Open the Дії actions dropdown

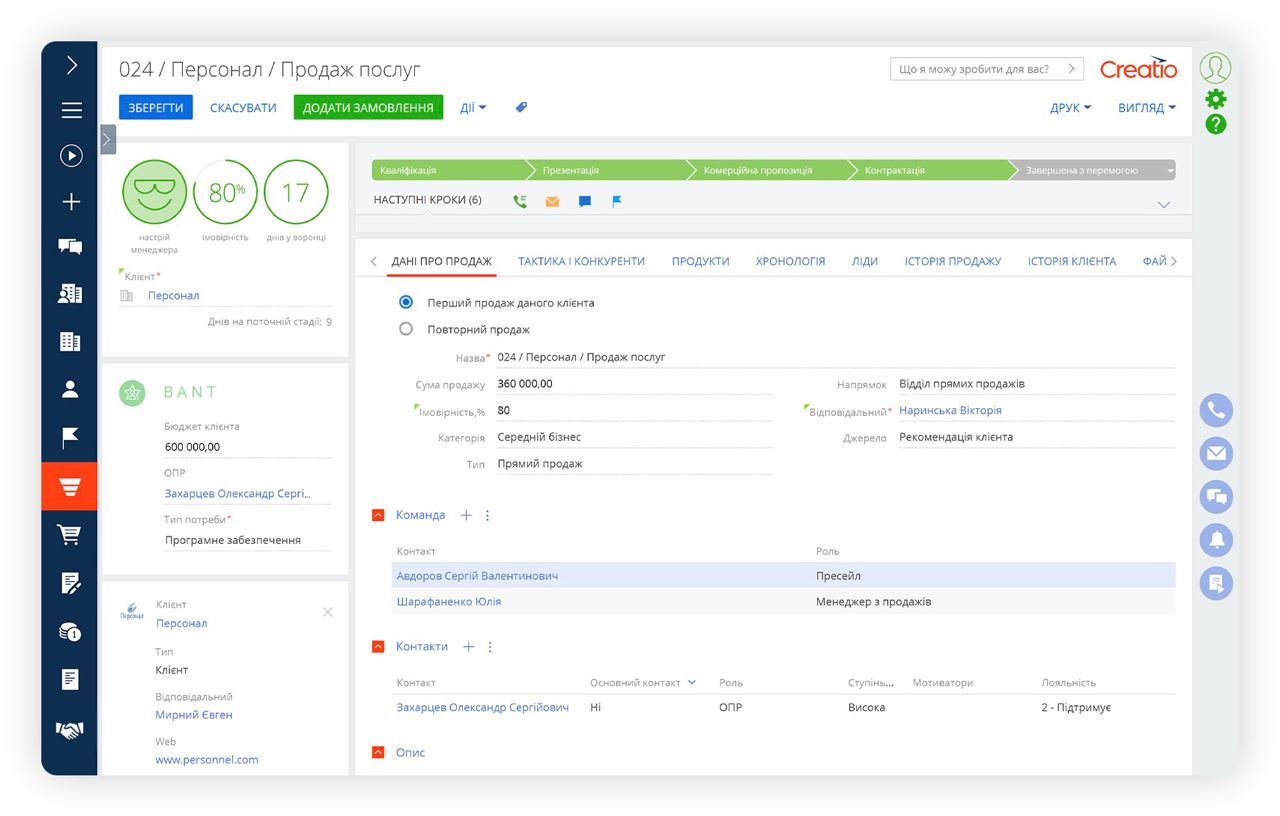pyautogui.click(x=473, y=107)
